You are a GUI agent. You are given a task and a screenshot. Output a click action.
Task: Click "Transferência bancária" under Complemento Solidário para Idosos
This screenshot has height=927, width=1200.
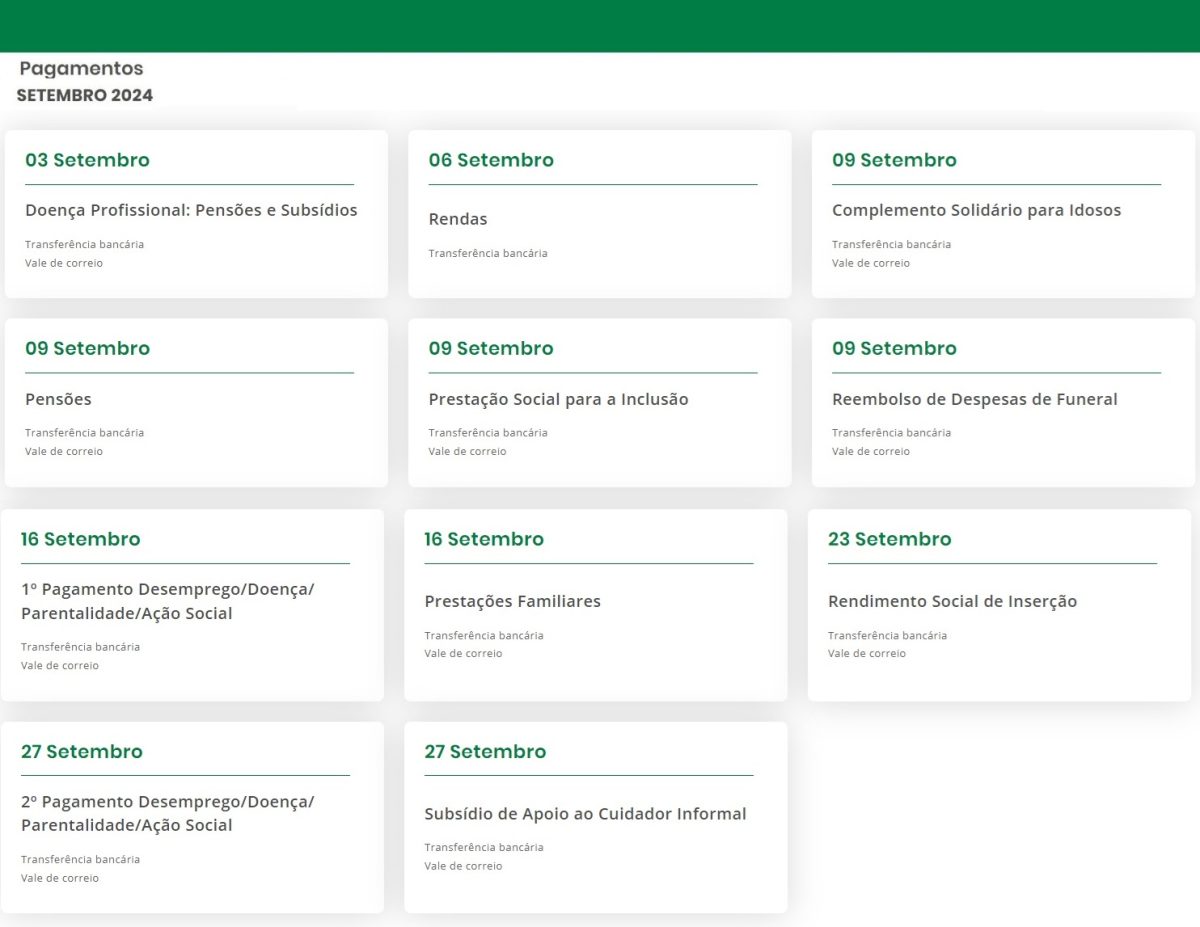click(x=891, y=244)
